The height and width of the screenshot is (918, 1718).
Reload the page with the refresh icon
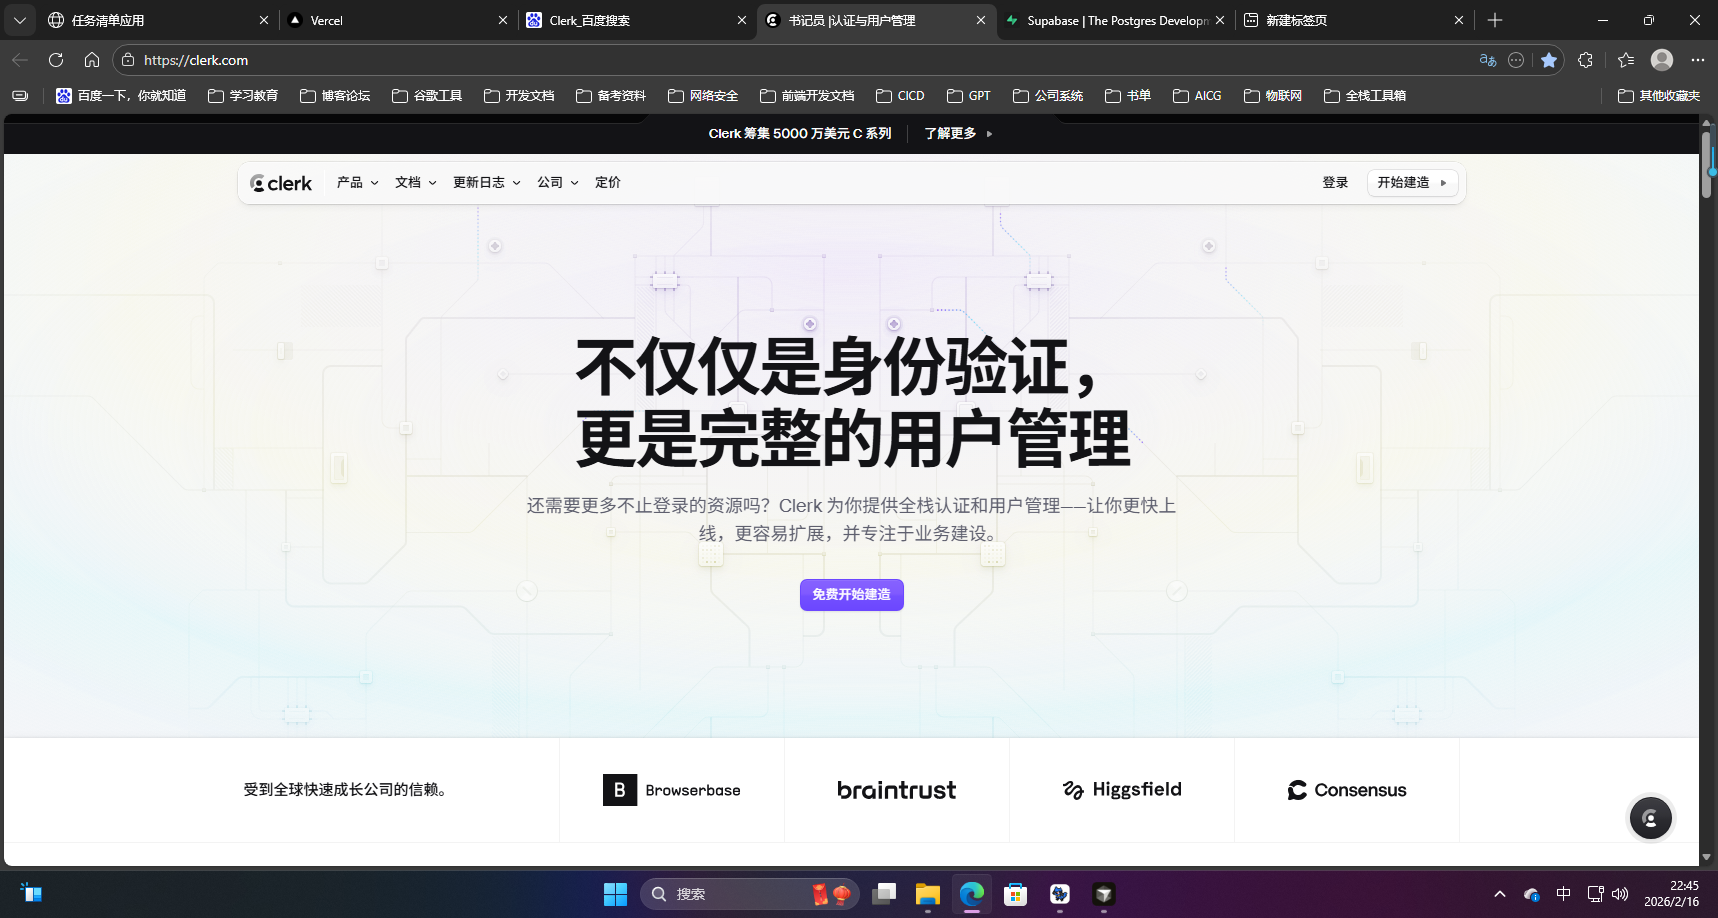tap(56, 59)
